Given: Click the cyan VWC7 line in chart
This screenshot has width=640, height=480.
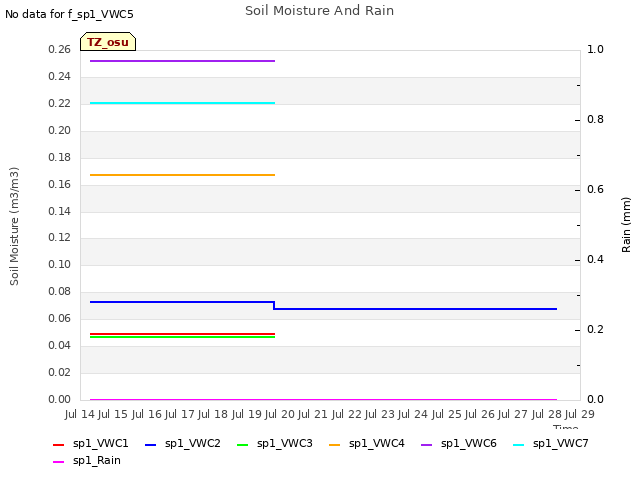Looking at the screenshot, I should tap(182, 103).
